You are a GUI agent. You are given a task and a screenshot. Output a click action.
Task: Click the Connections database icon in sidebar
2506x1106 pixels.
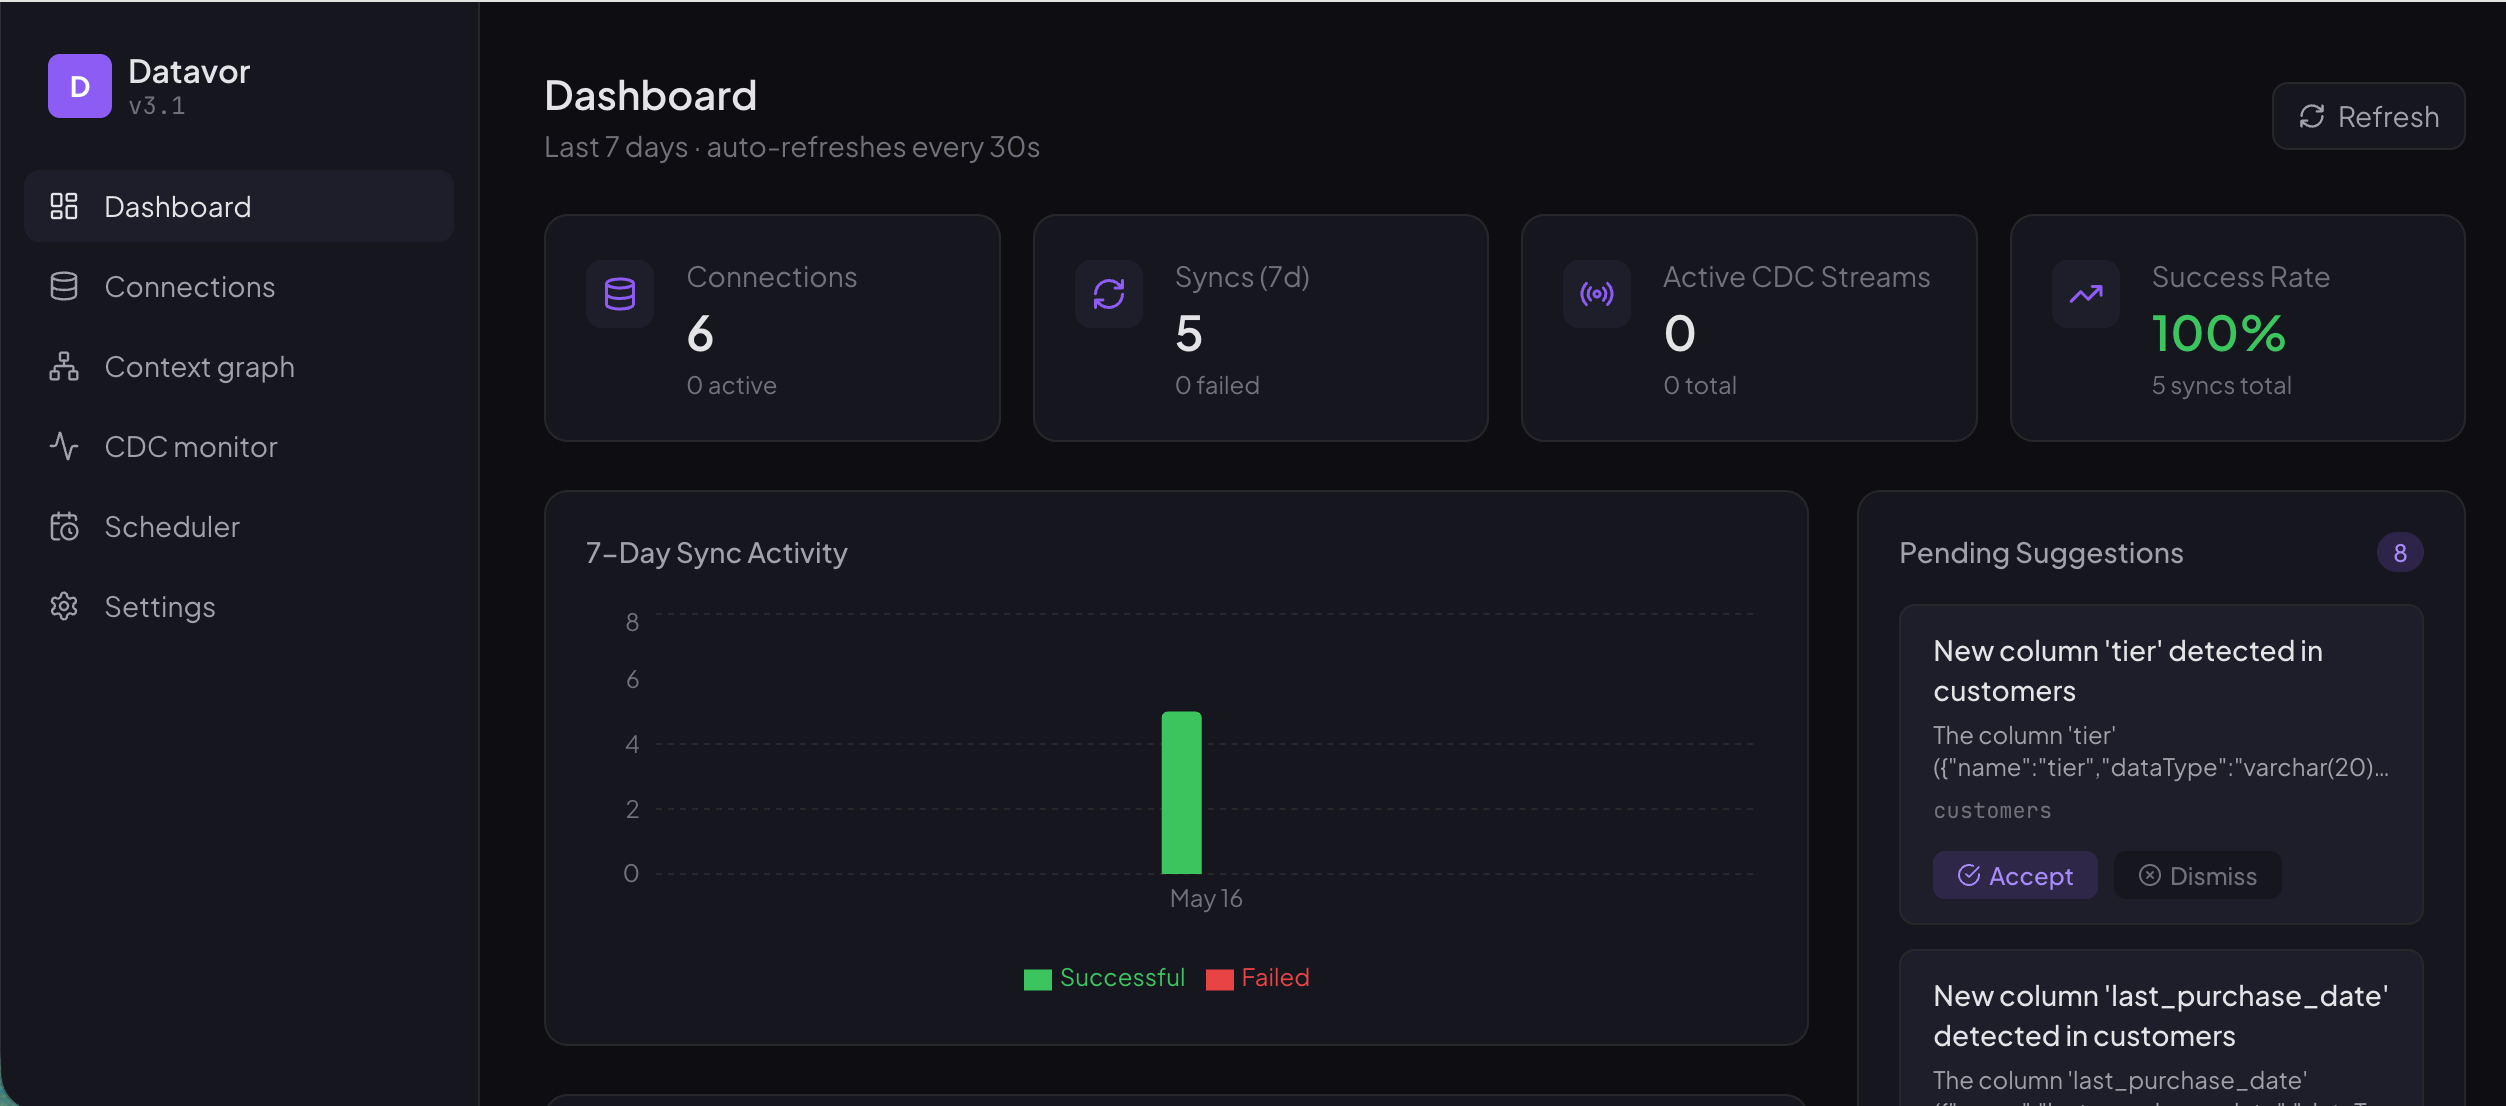coord(64,286)
